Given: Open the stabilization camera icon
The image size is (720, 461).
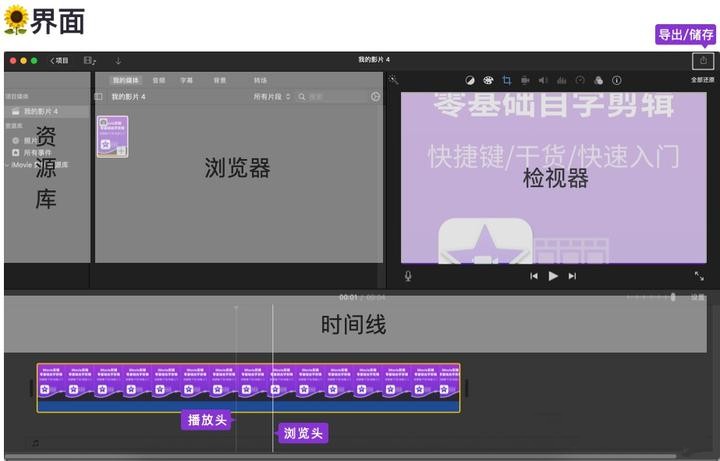Looking at the screenshot, I should 525,80.
